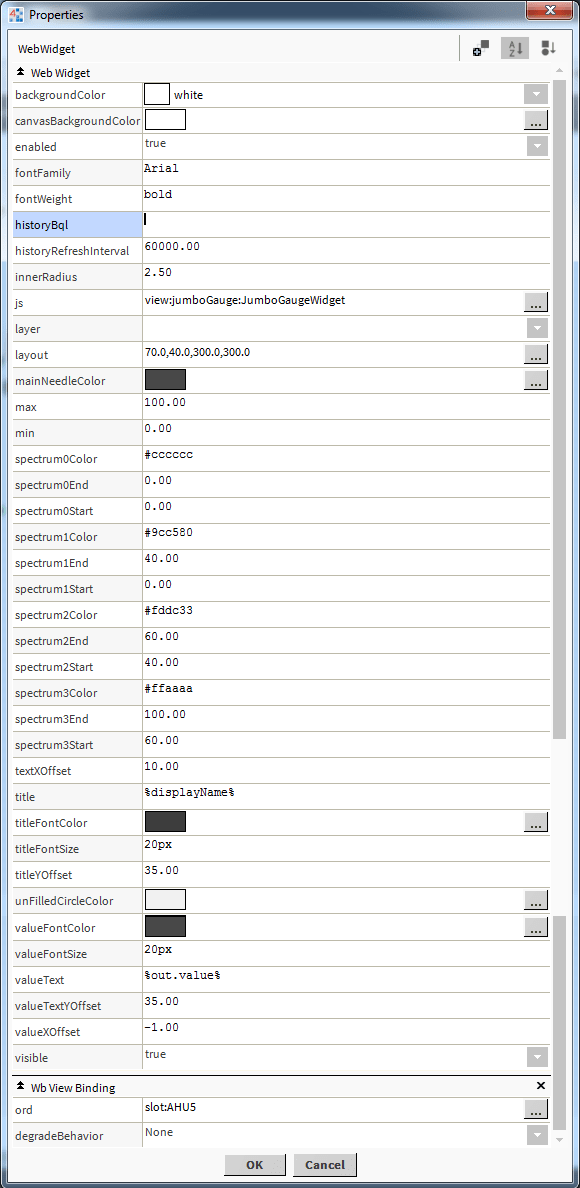The width and height of the screenshot is (580, 1188).
Task: Click the titleYOffset 35.00 field
Action: (x=346, y=874)
